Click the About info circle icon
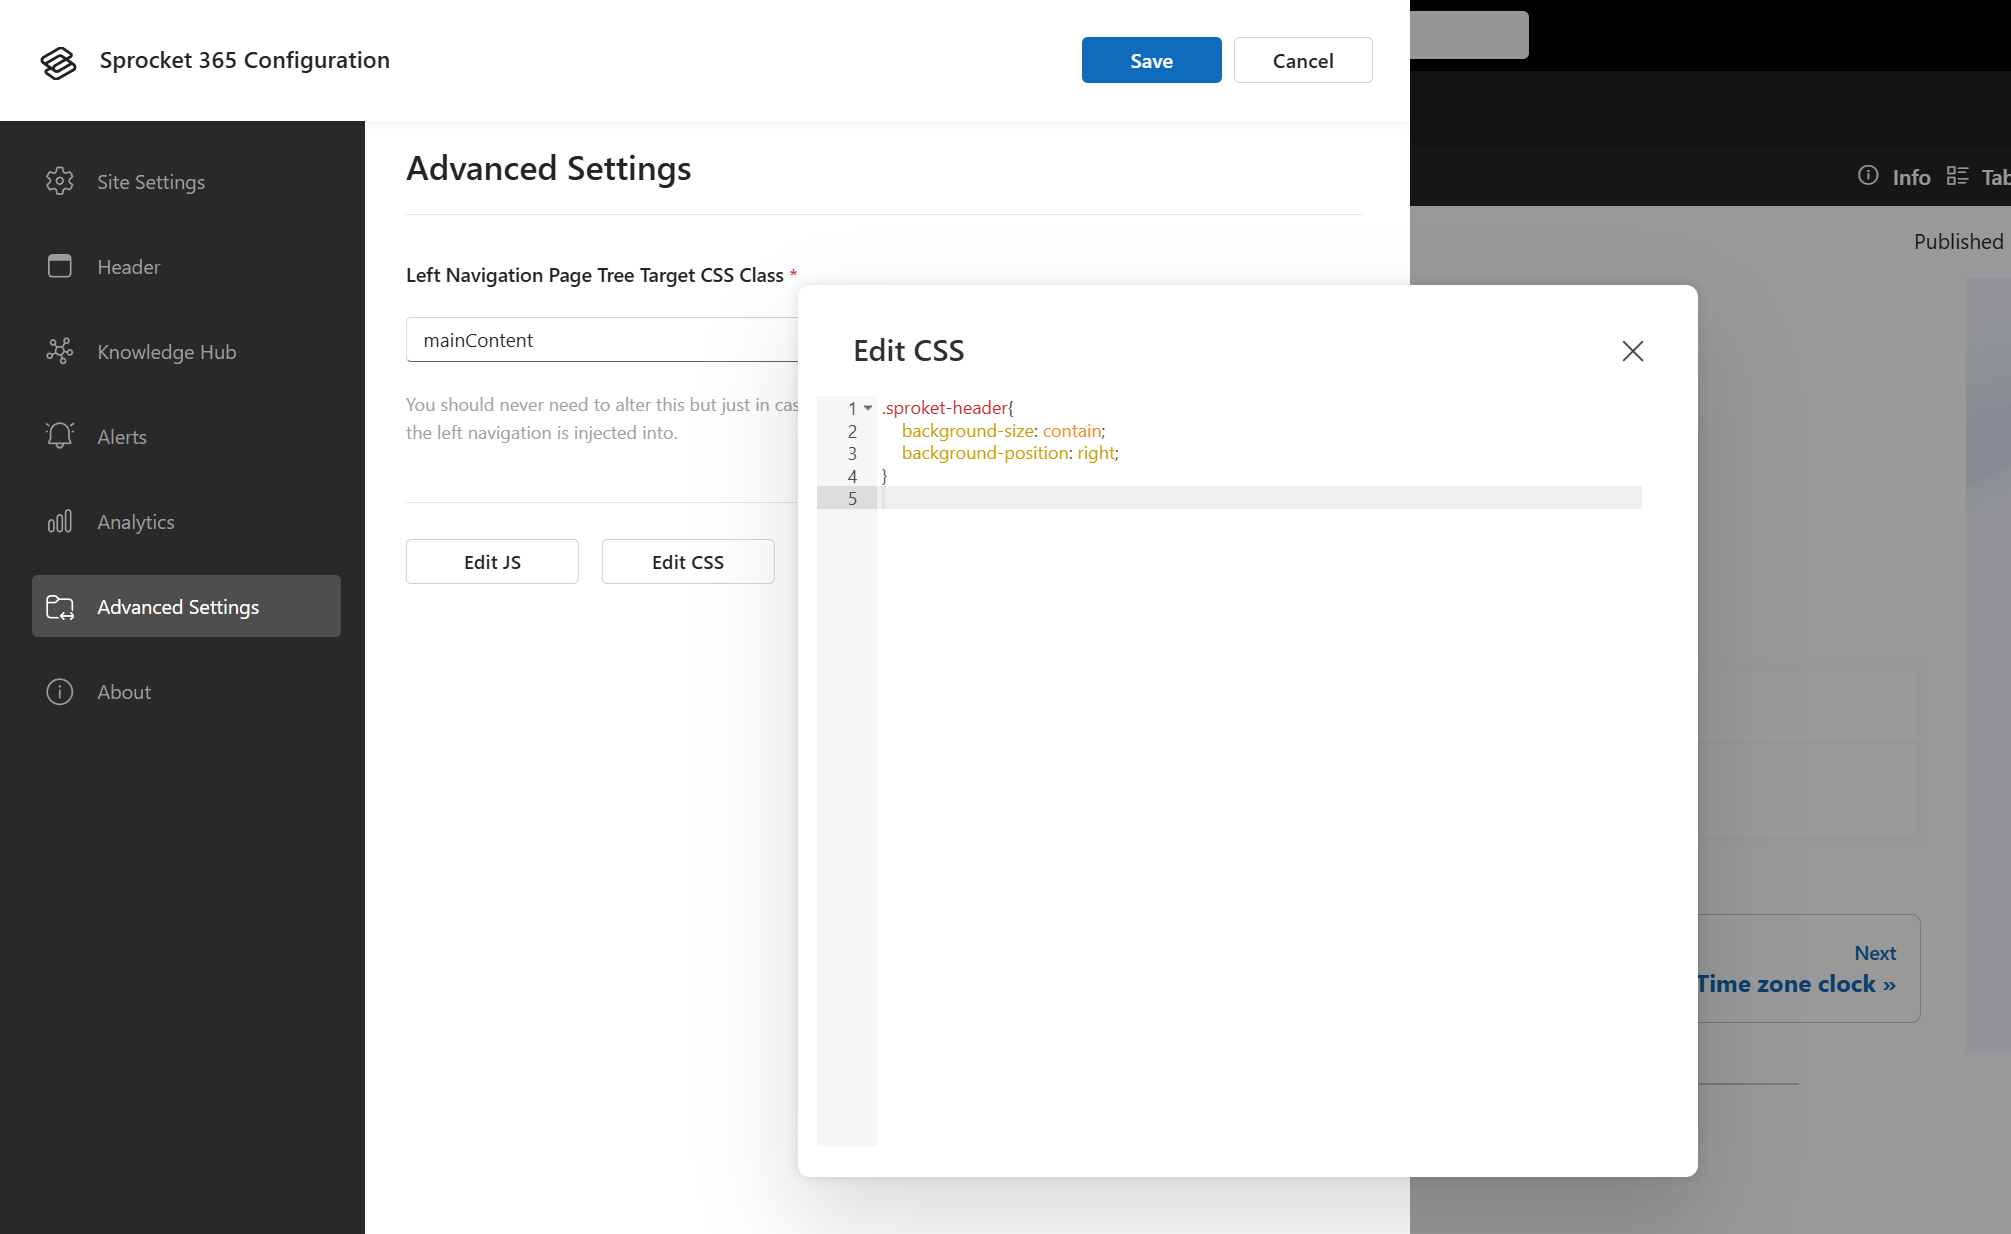The image size is (2011, 1234). pyautogui.click(x=60, y=691)
